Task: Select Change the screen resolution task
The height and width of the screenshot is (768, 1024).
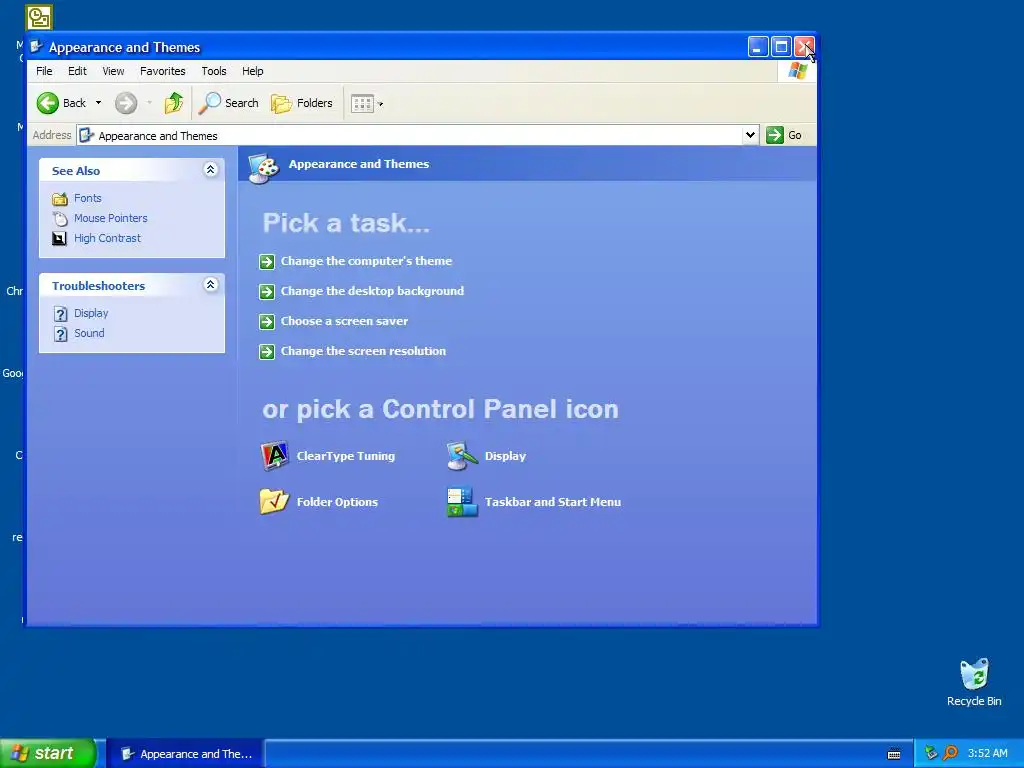Action: pos(363,351)
